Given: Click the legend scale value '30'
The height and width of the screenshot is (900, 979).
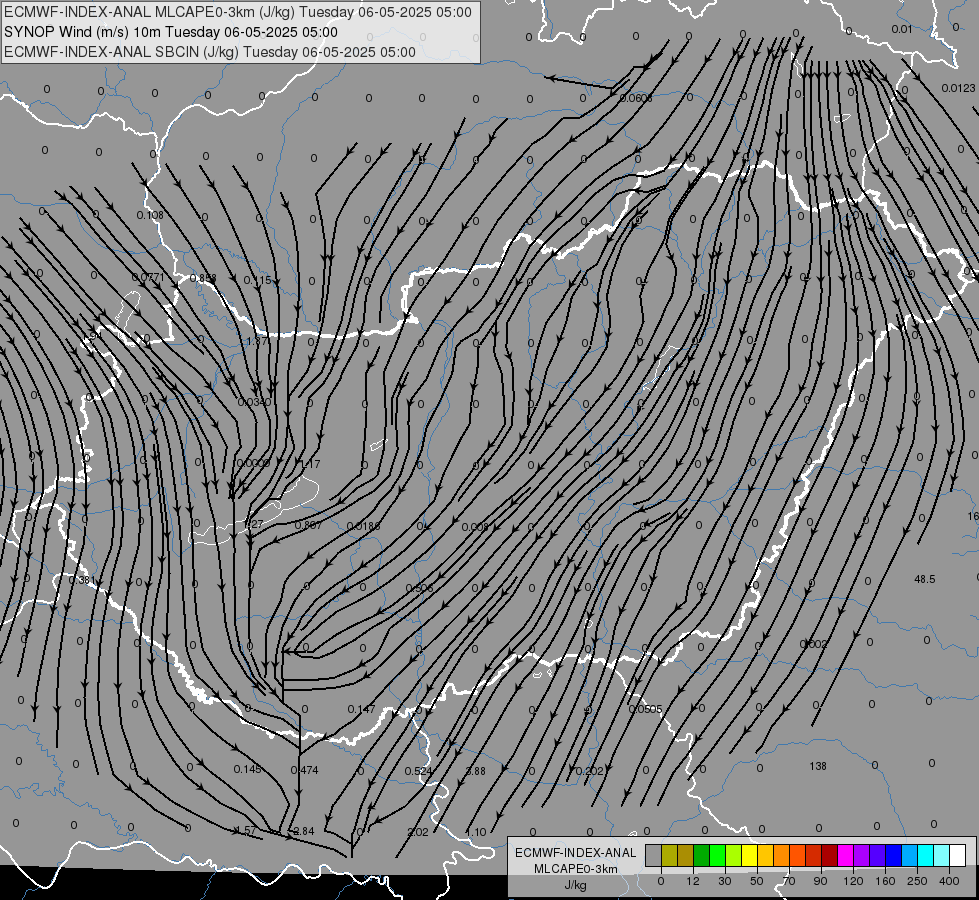Looking at the screenshot, I should 724,881.
